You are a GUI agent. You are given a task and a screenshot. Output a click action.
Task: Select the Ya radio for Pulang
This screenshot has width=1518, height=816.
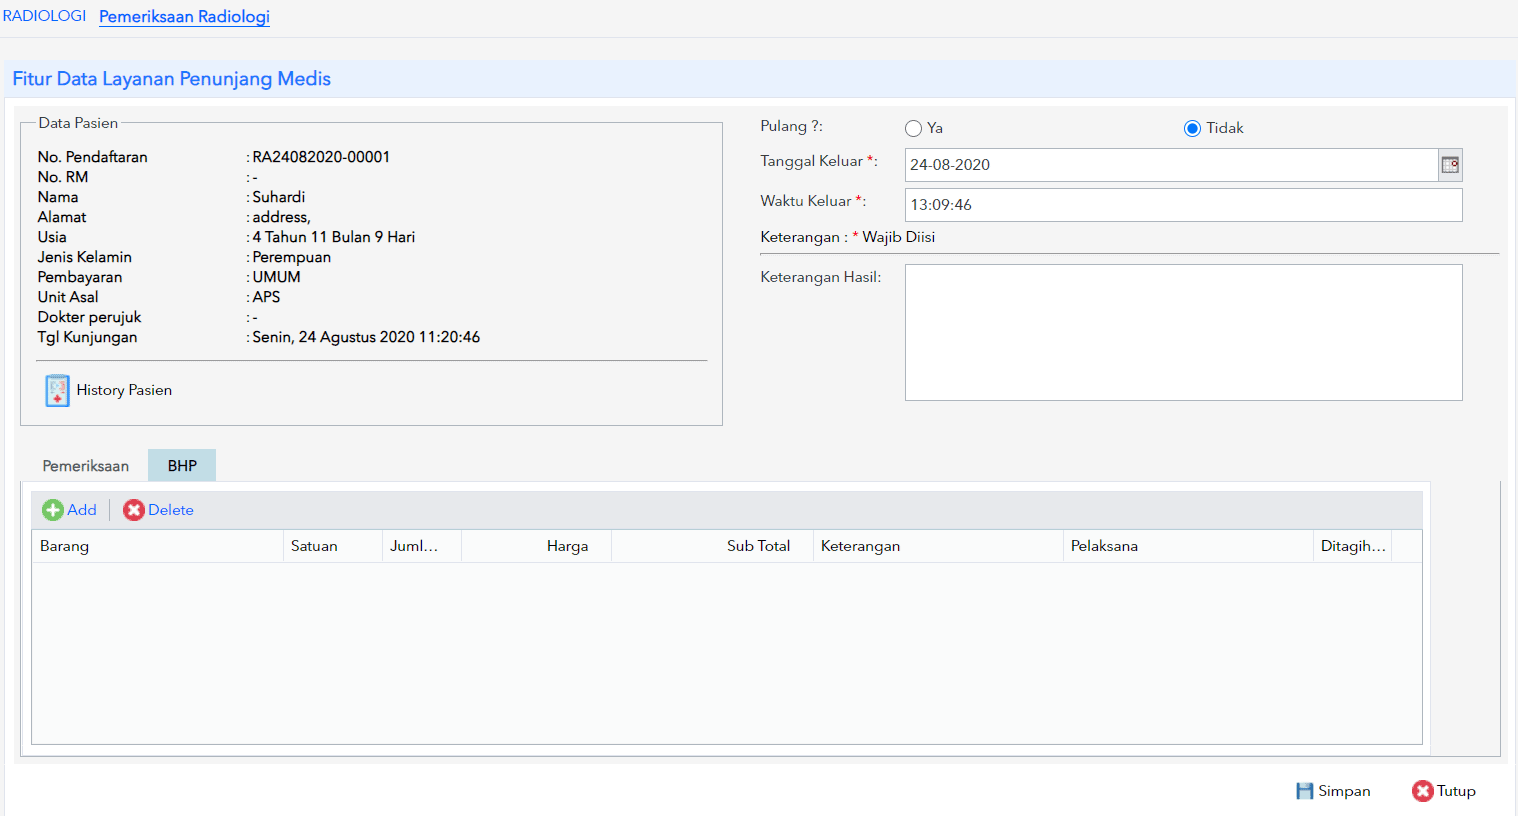[913, 128]
